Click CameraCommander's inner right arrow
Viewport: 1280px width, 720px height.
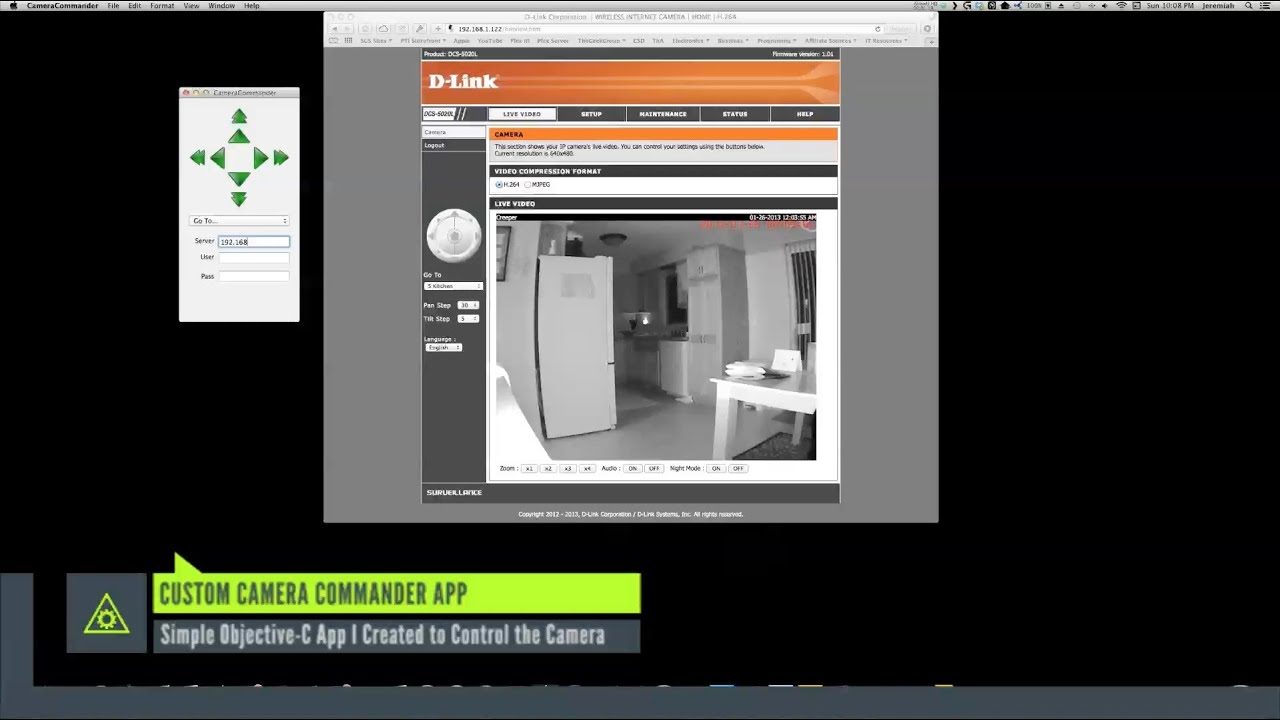(260, 157)
